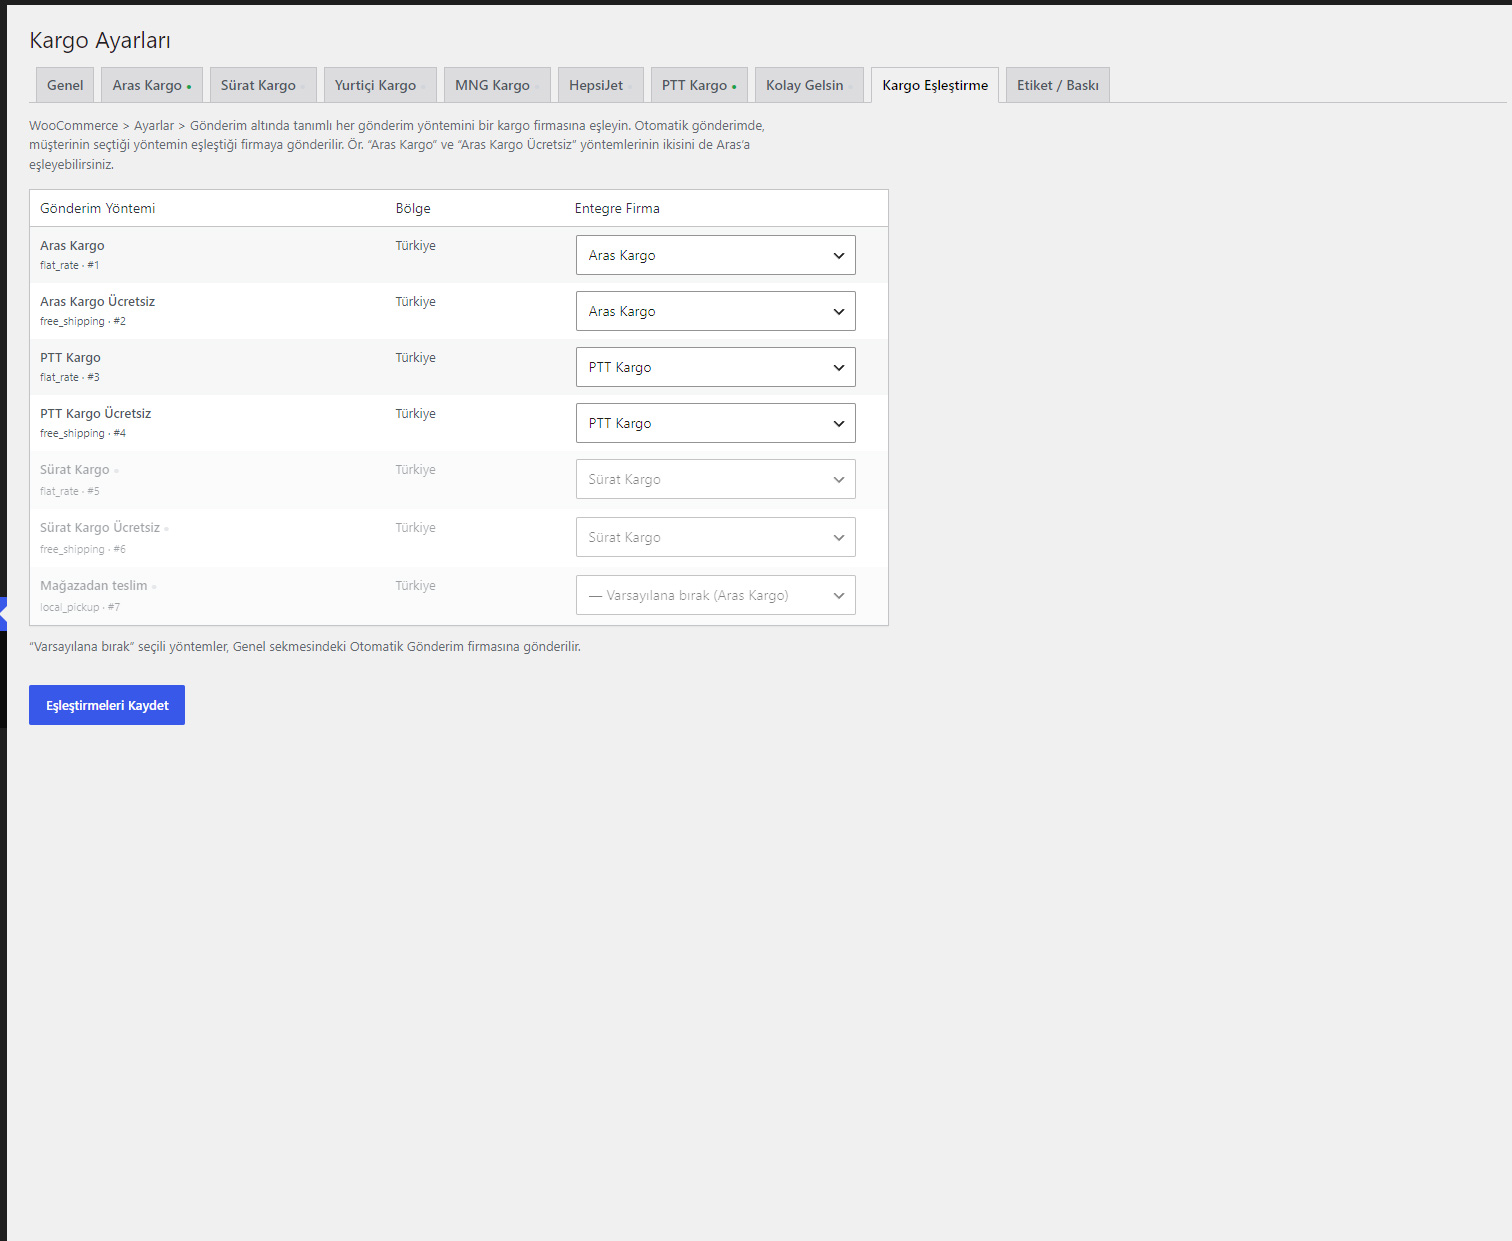Open carrier dropdown for flat_rate #1 row
Image resolution: width=1512 pixels, height=1241 pixels.
716,255
